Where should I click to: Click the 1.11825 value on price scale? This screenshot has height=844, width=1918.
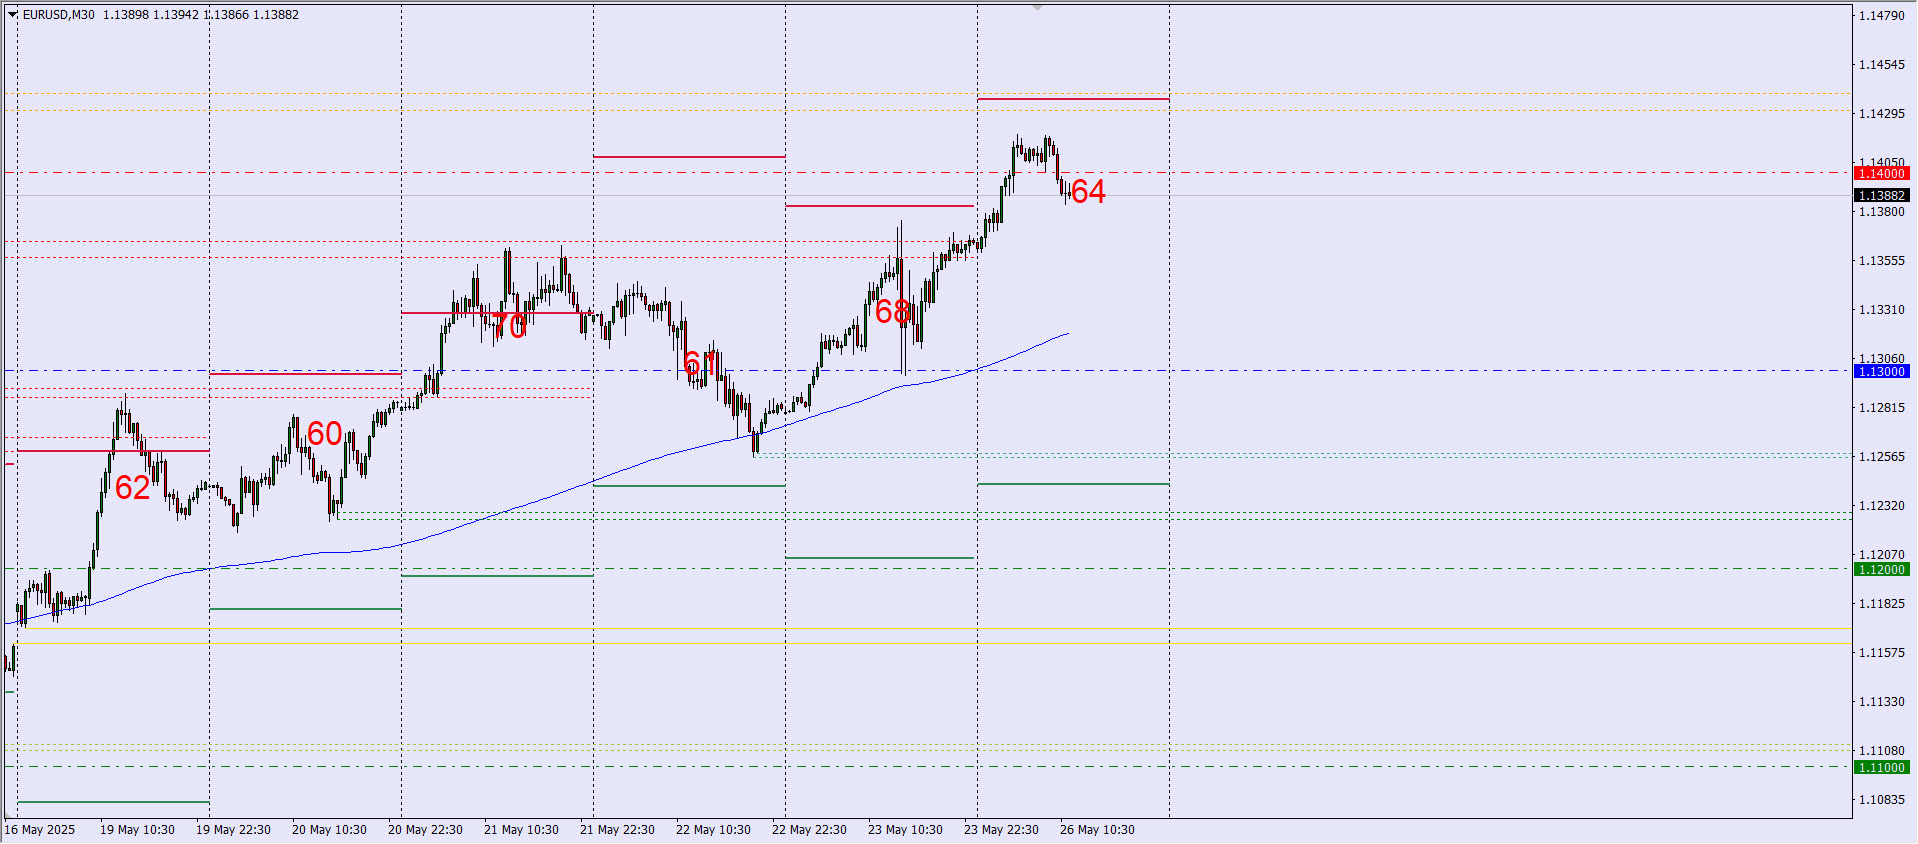(x=1882, y=604)
